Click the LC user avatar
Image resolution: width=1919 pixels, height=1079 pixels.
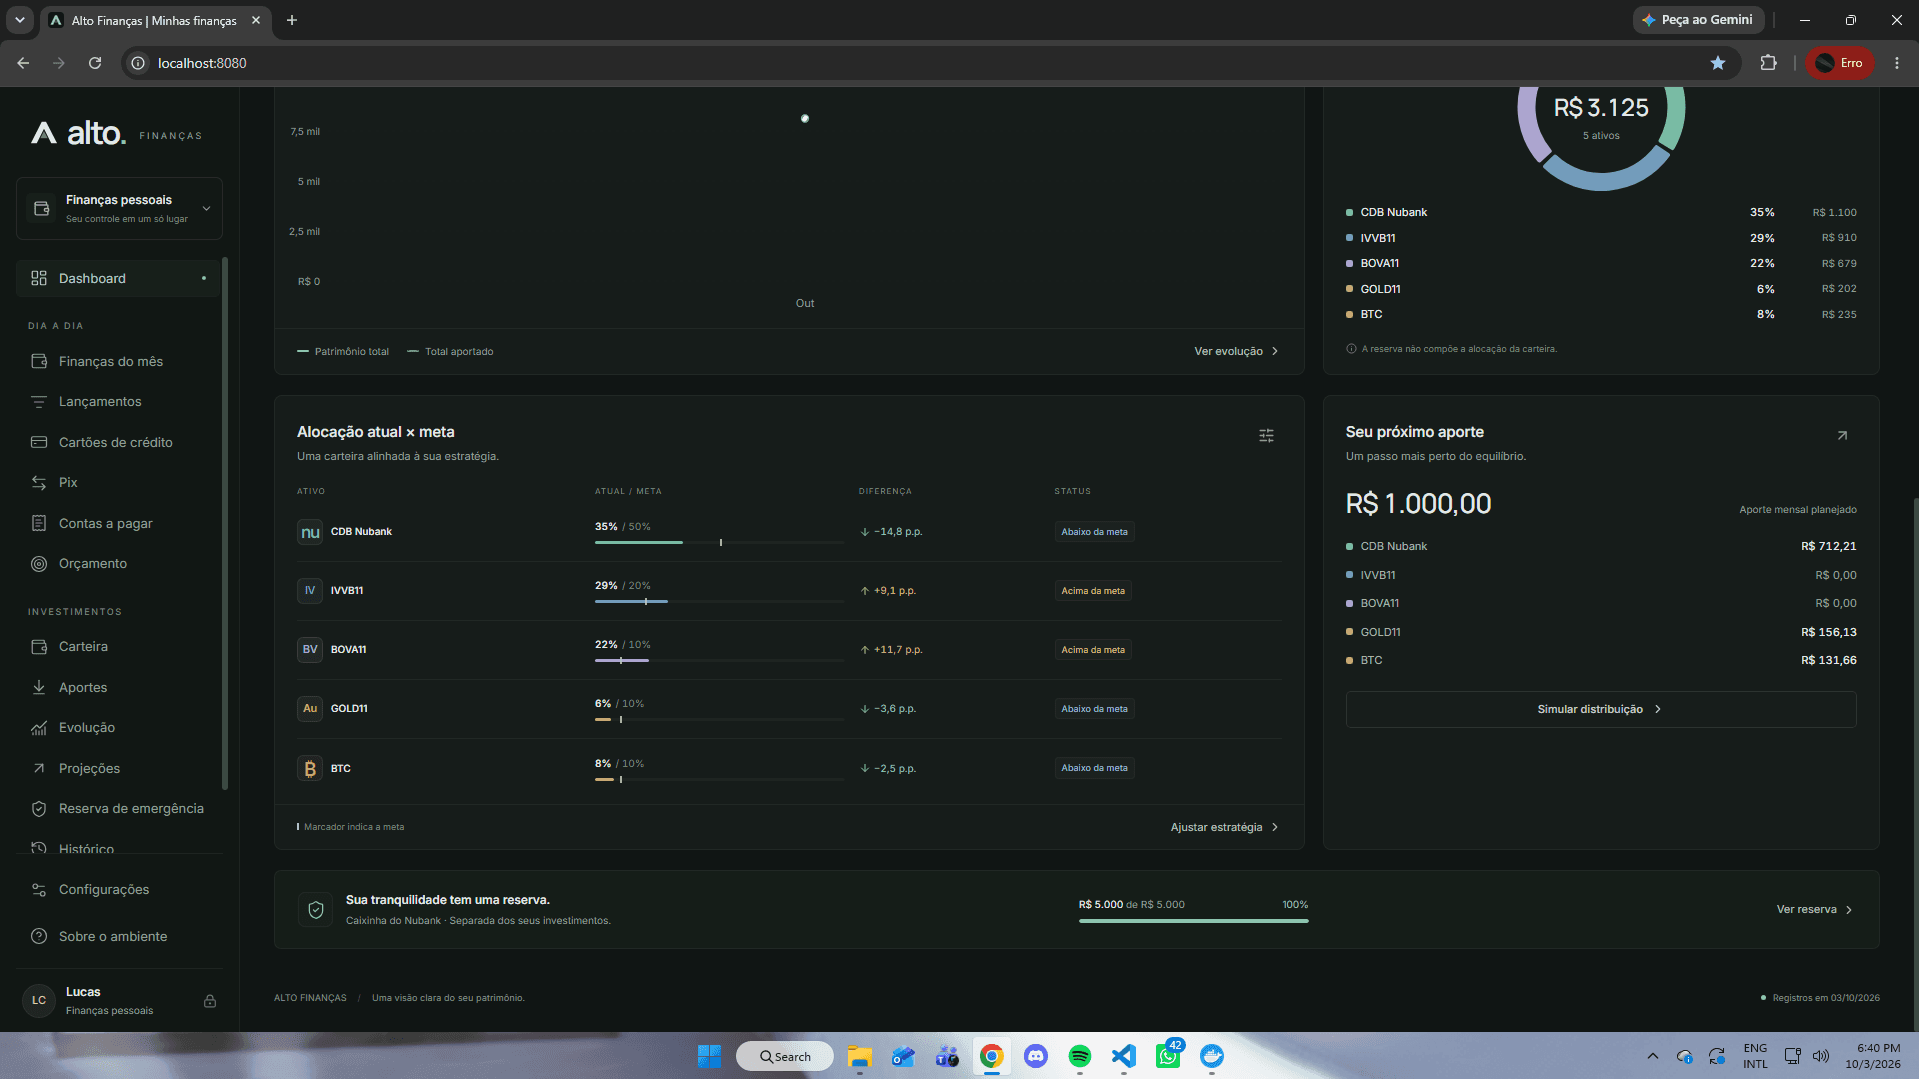[39, 1000]
